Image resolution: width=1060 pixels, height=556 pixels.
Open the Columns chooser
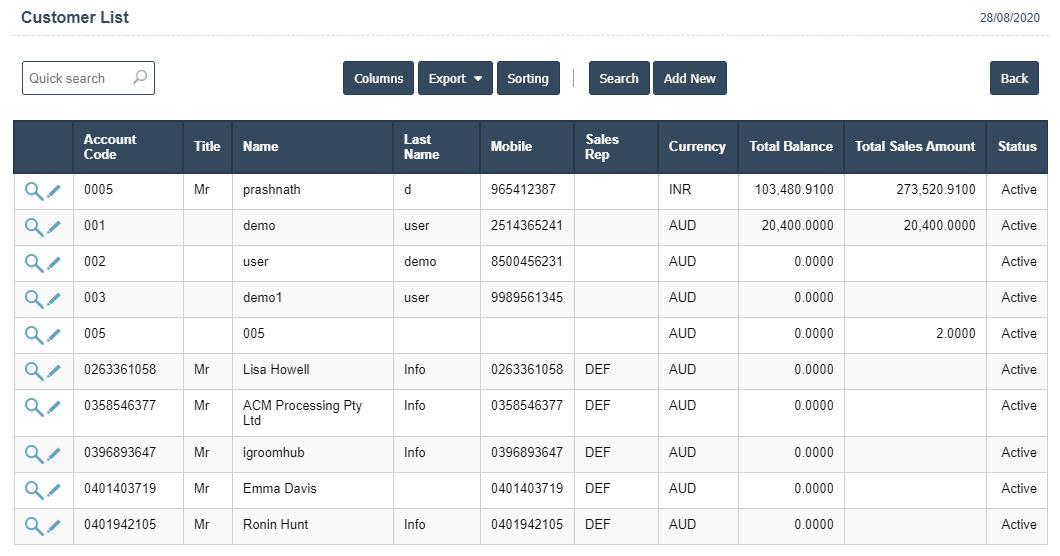pos(378,79)
